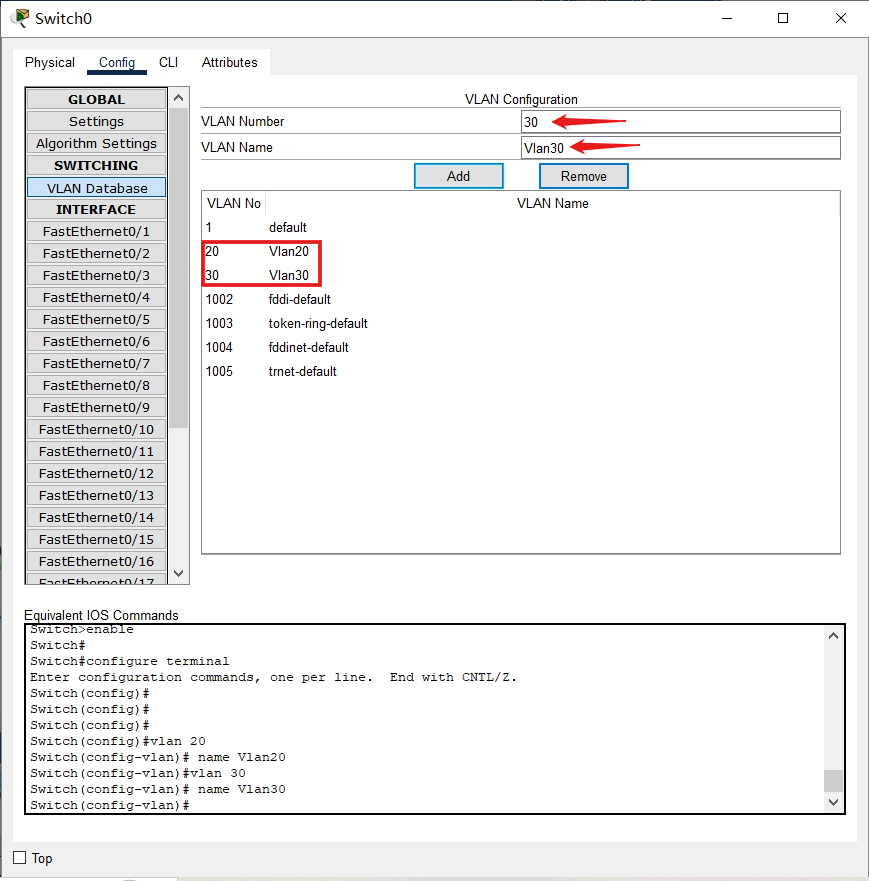Click the VLAN No column header
This screenshot has height=881, width=869.
[234, 203]
